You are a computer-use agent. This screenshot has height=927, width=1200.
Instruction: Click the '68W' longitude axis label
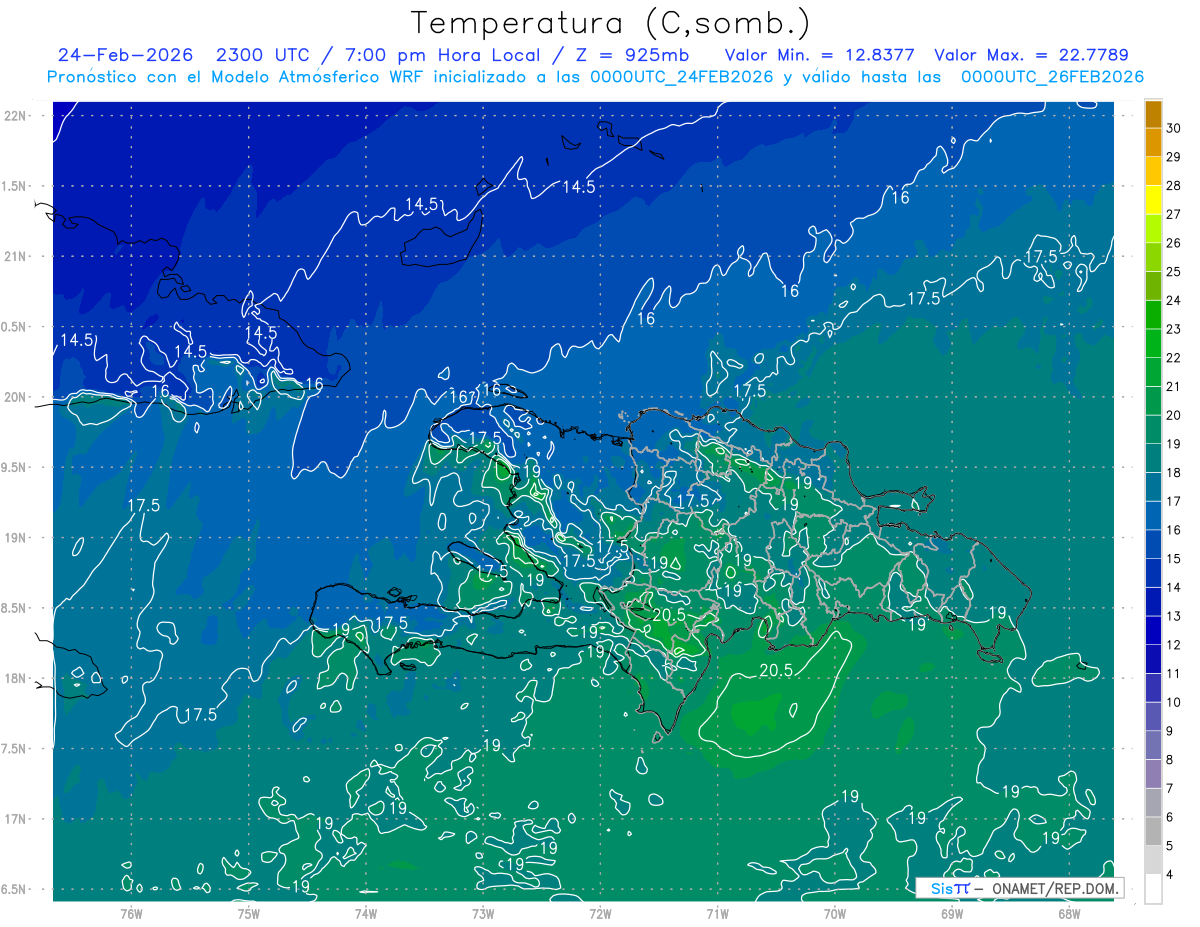[x=1069, y=913]
